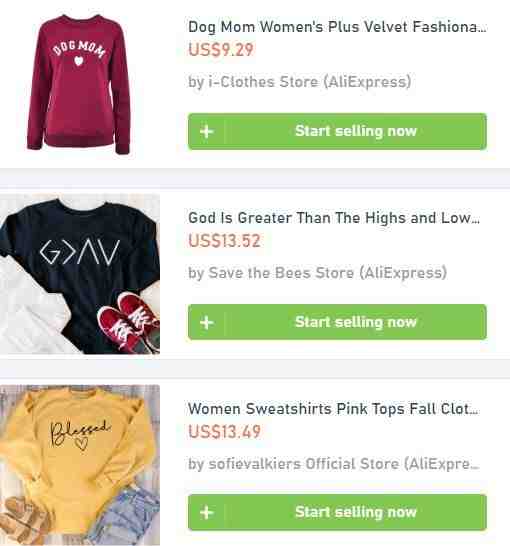Open God Is Greater Than The Highs title
Screen dimensions: 510x546
click(x=334, y=218)
